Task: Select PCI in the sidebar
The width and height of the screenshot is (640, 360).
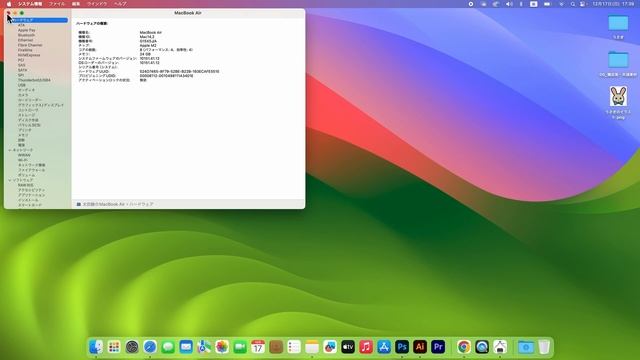Action: click(21, 60)
